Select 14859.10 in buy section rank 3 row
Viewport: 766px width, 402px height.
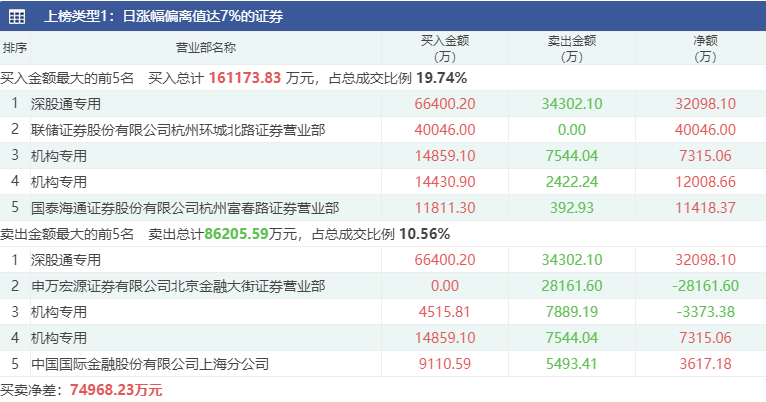coord(445,156)
